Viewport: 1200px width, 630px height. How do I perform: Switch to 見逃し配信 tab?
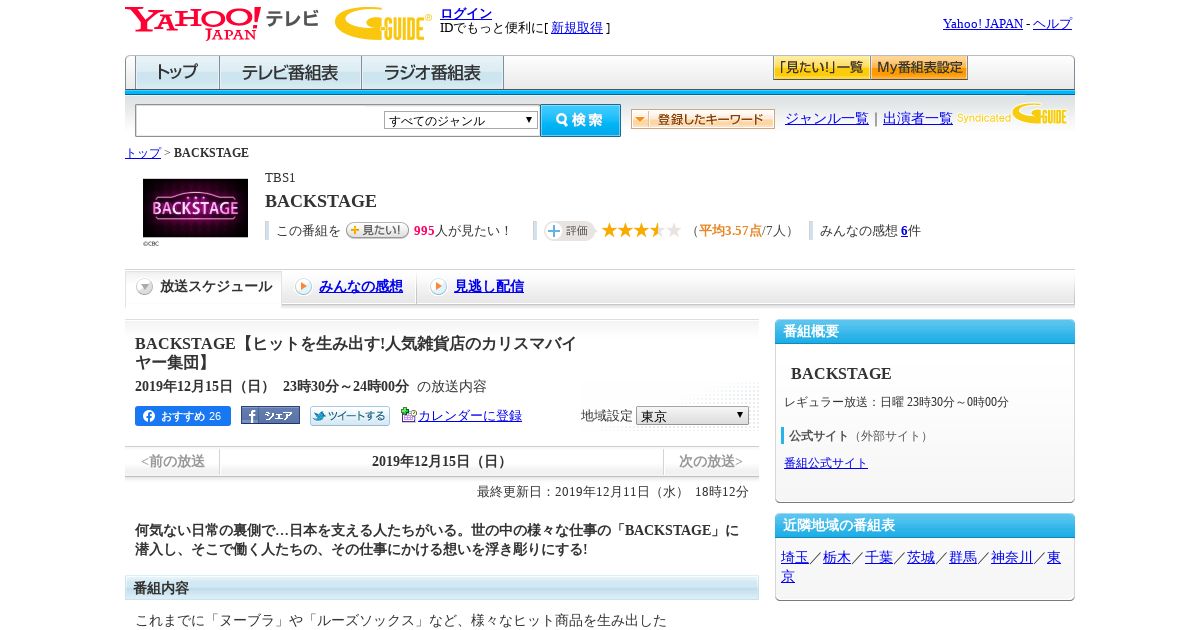pyautogui.click(x=488, y=286)
